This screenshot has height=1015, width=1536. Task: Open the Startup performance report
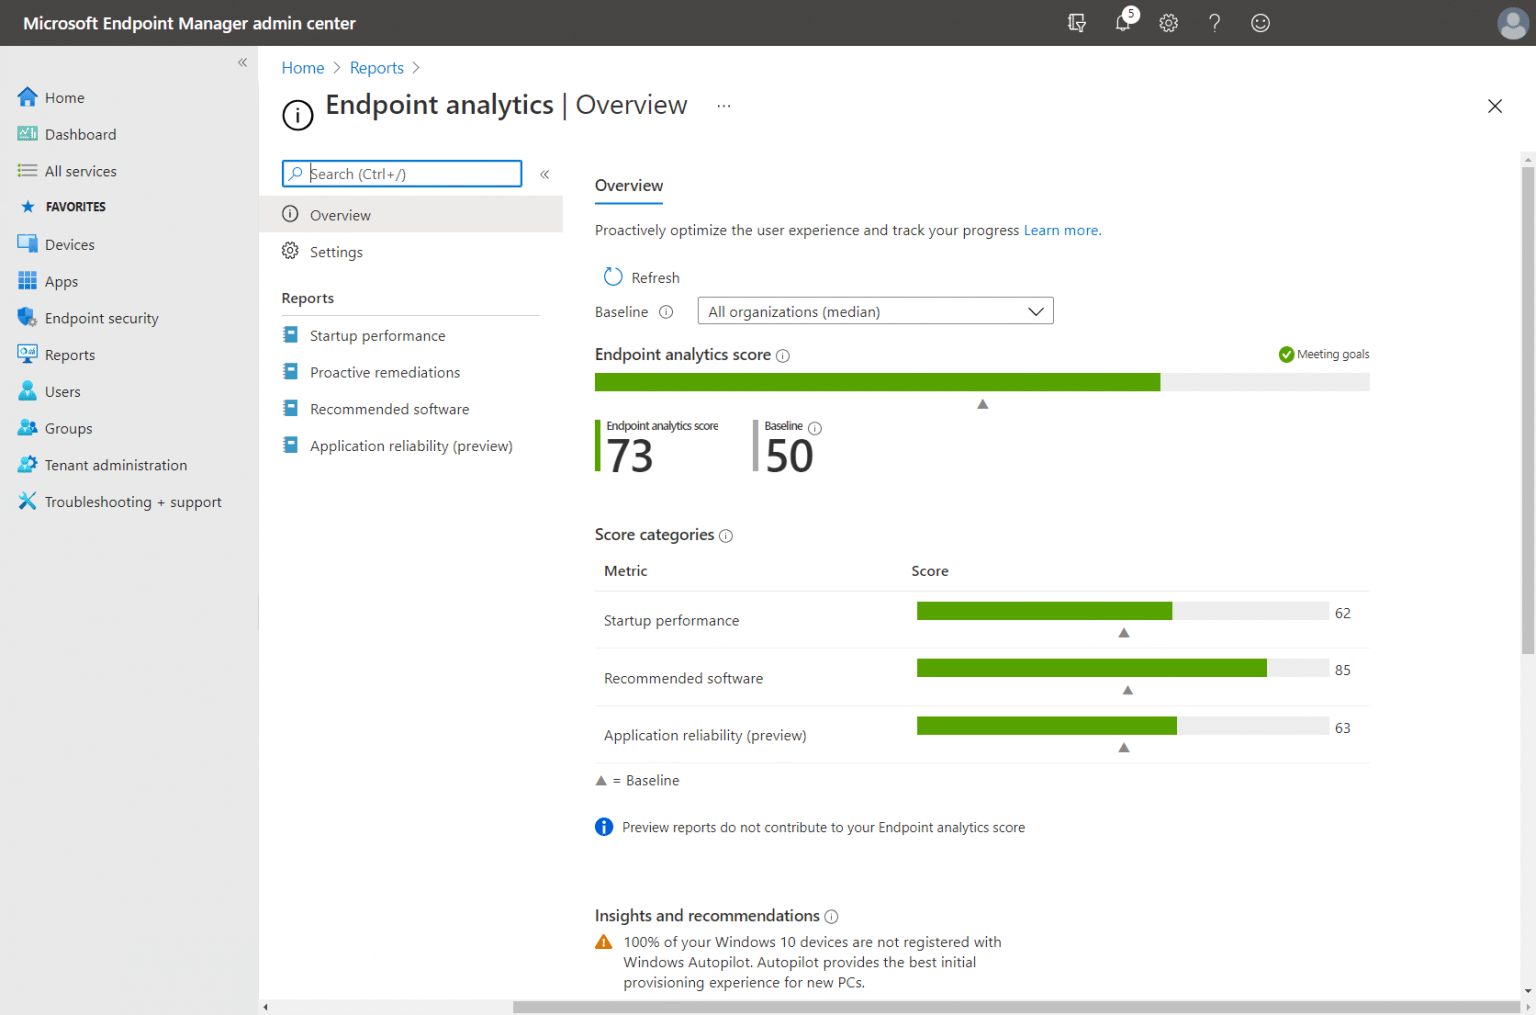coord(377,335)
